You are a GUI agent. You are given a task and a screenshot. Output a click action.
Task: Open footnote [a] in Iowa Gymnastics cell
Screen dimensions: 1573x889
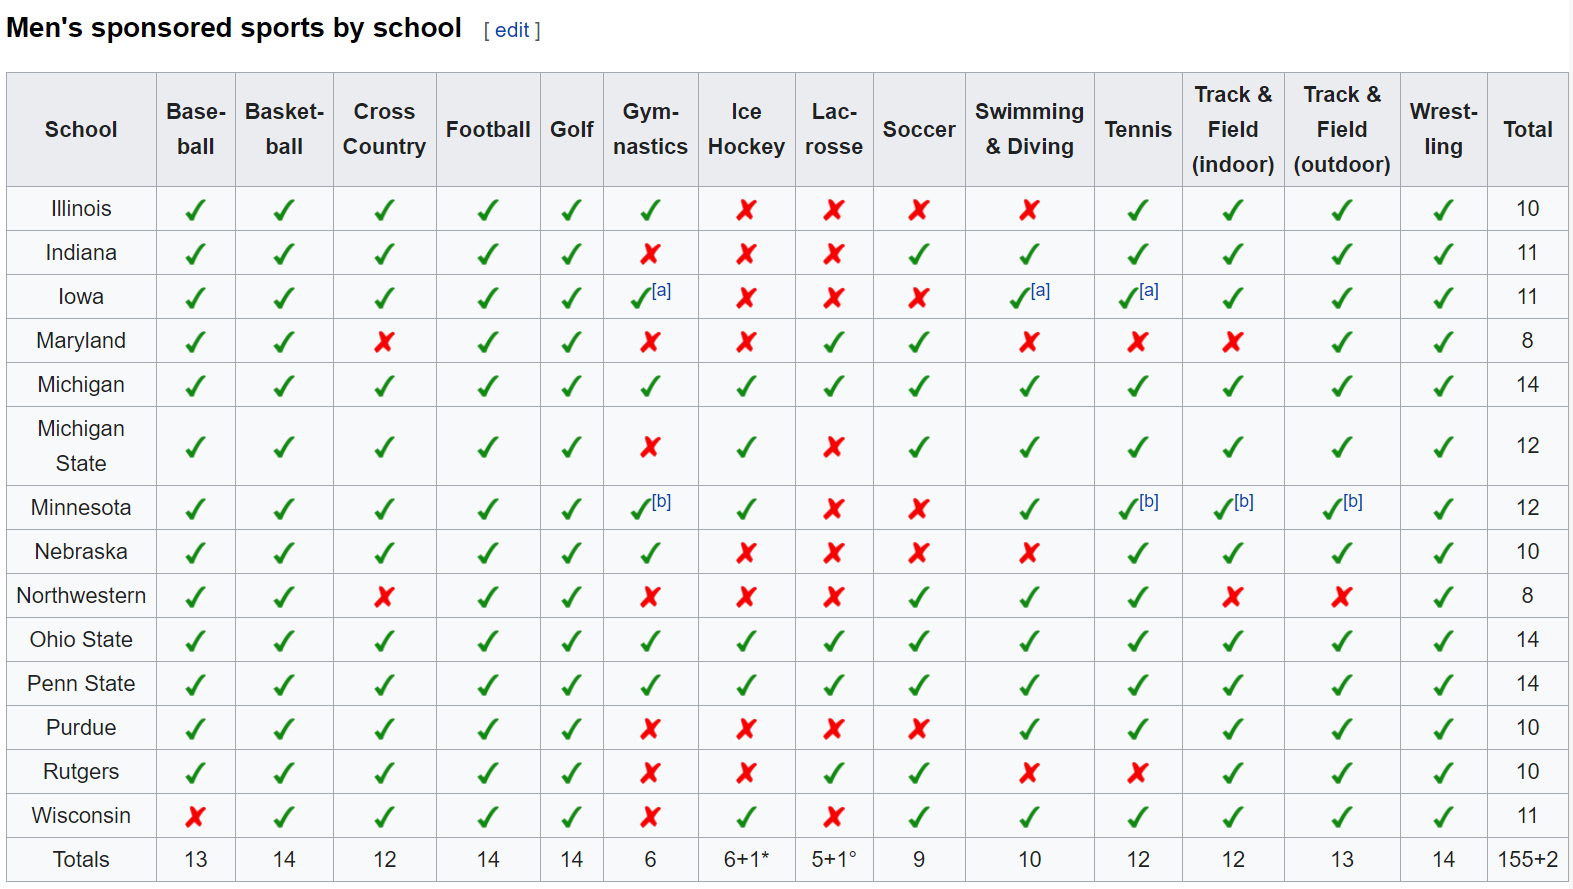tap(662, 291)
